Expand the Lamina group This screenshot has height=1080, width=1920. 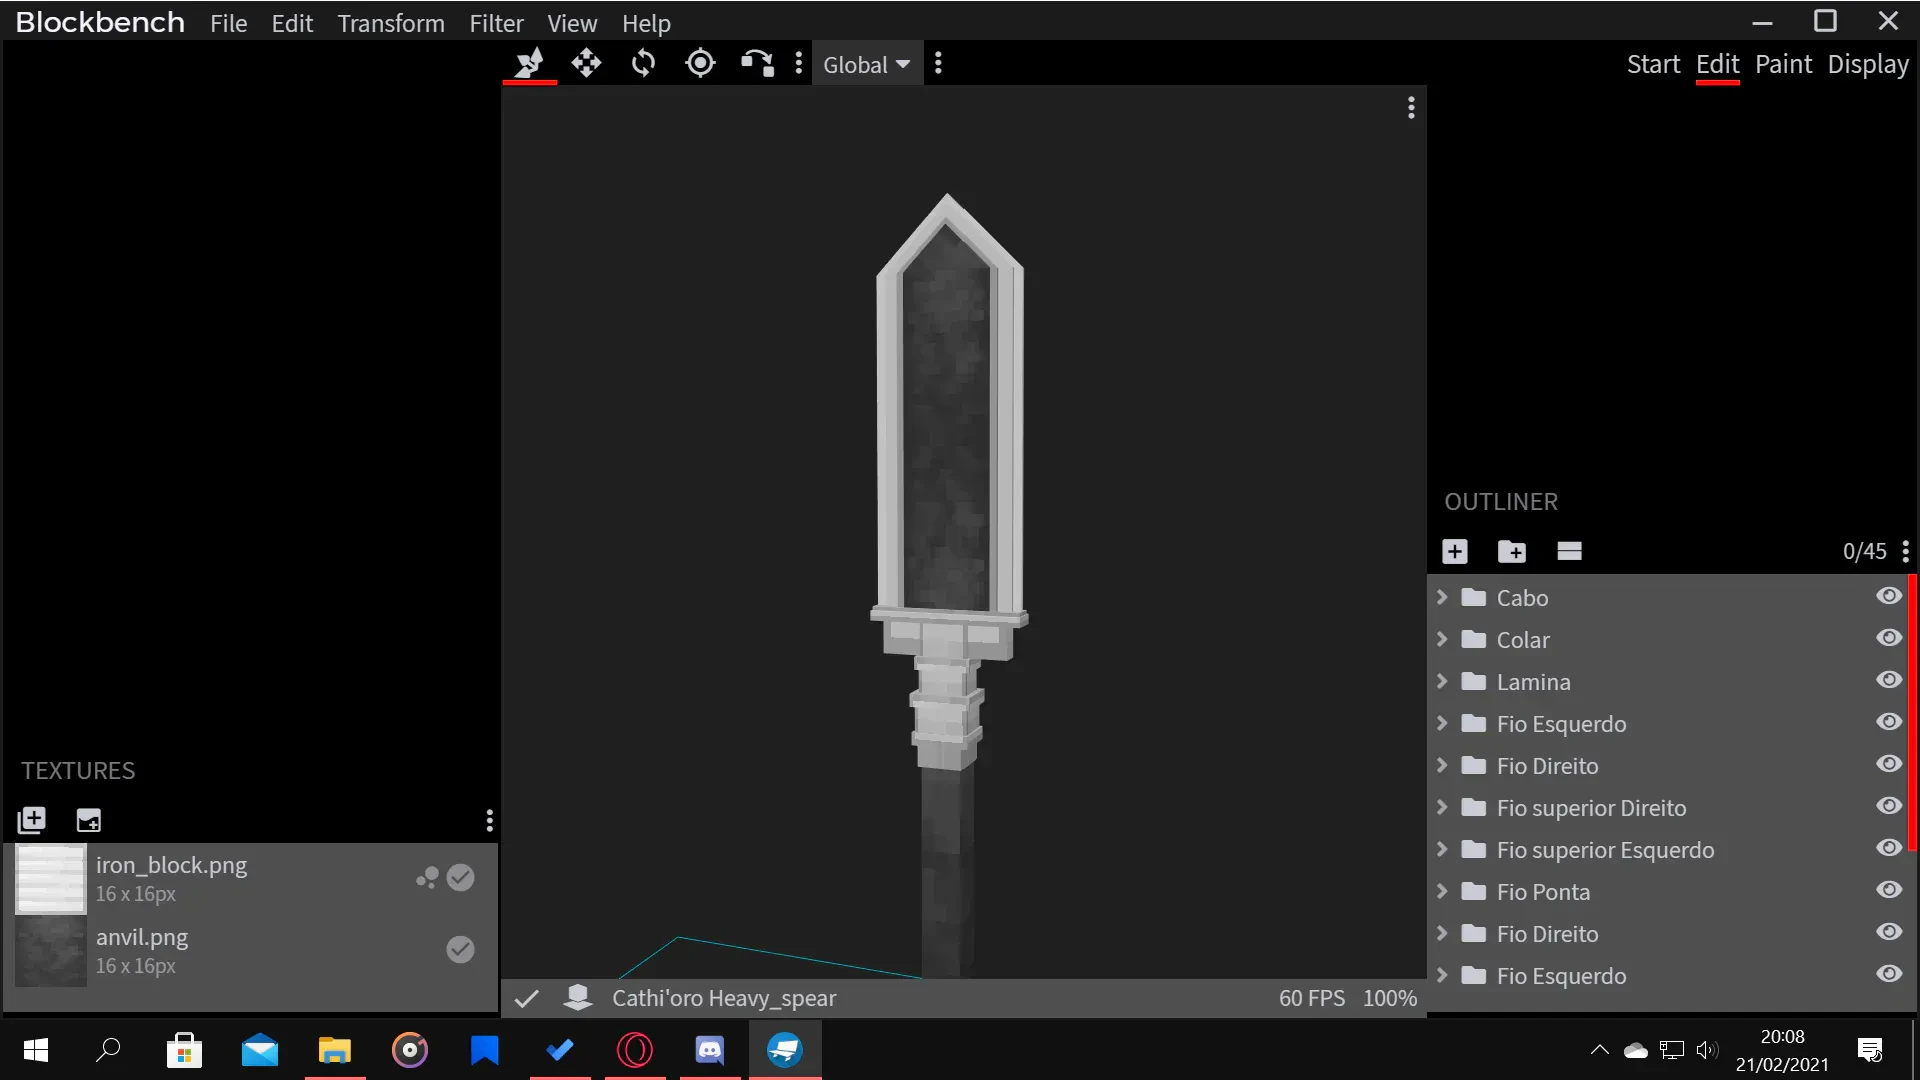pyautogui.click(x=1442, y=681)
